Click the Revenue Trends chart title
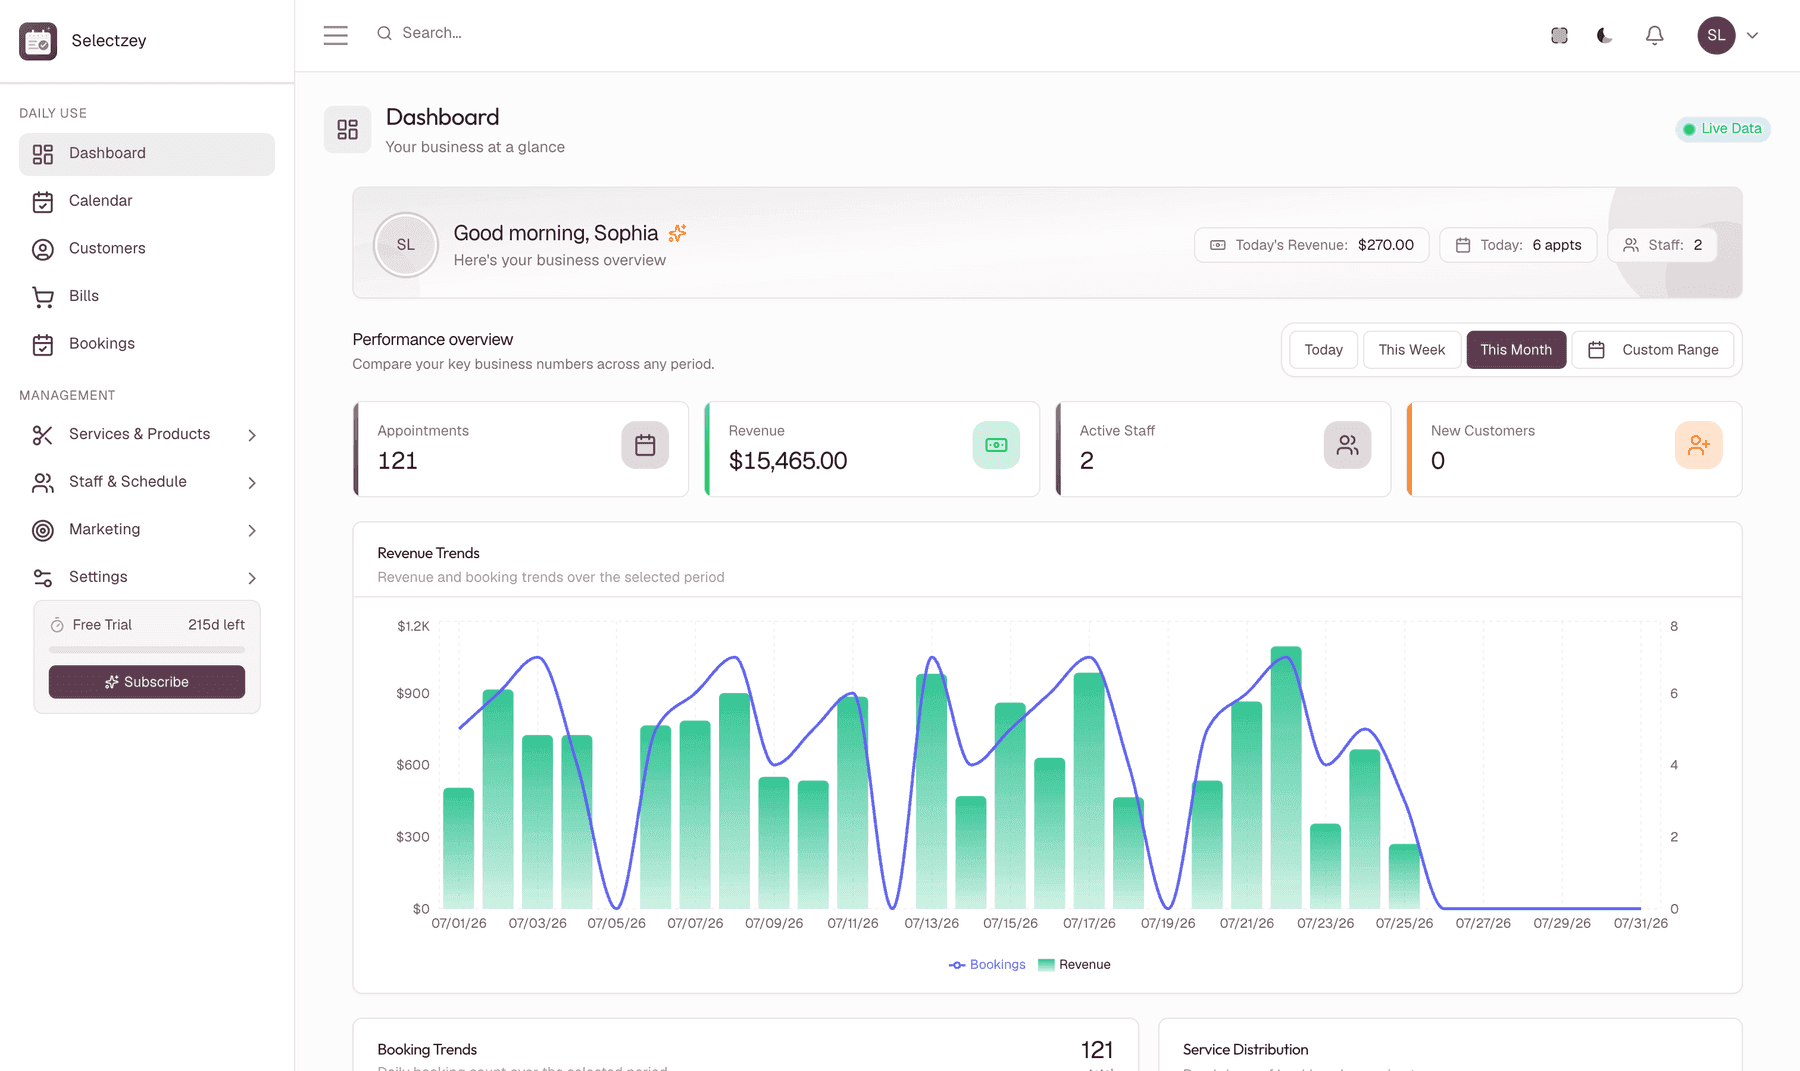Viewport: 1800px width, 1071px height. (428, 554)
